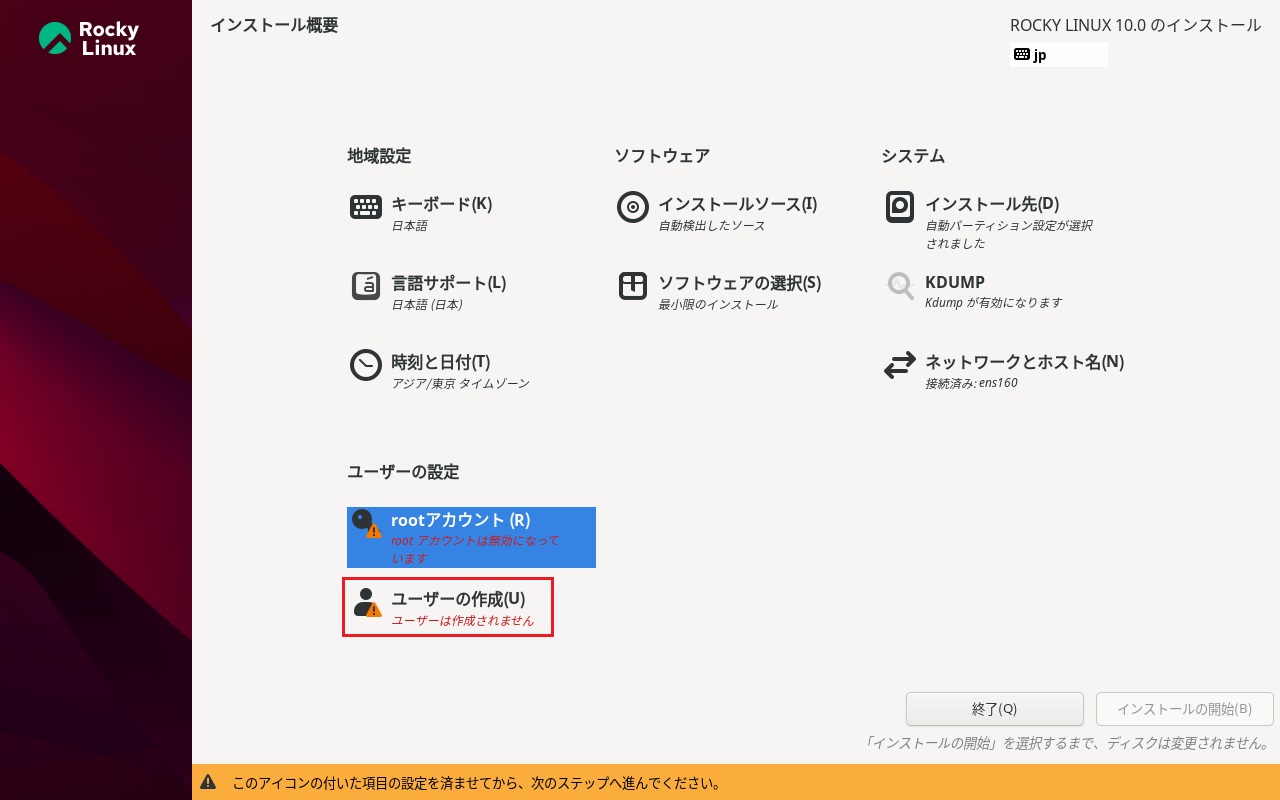Click the インストール概要 title
The width and height of the screenshot is (1280, 800).
coord(274,25)
